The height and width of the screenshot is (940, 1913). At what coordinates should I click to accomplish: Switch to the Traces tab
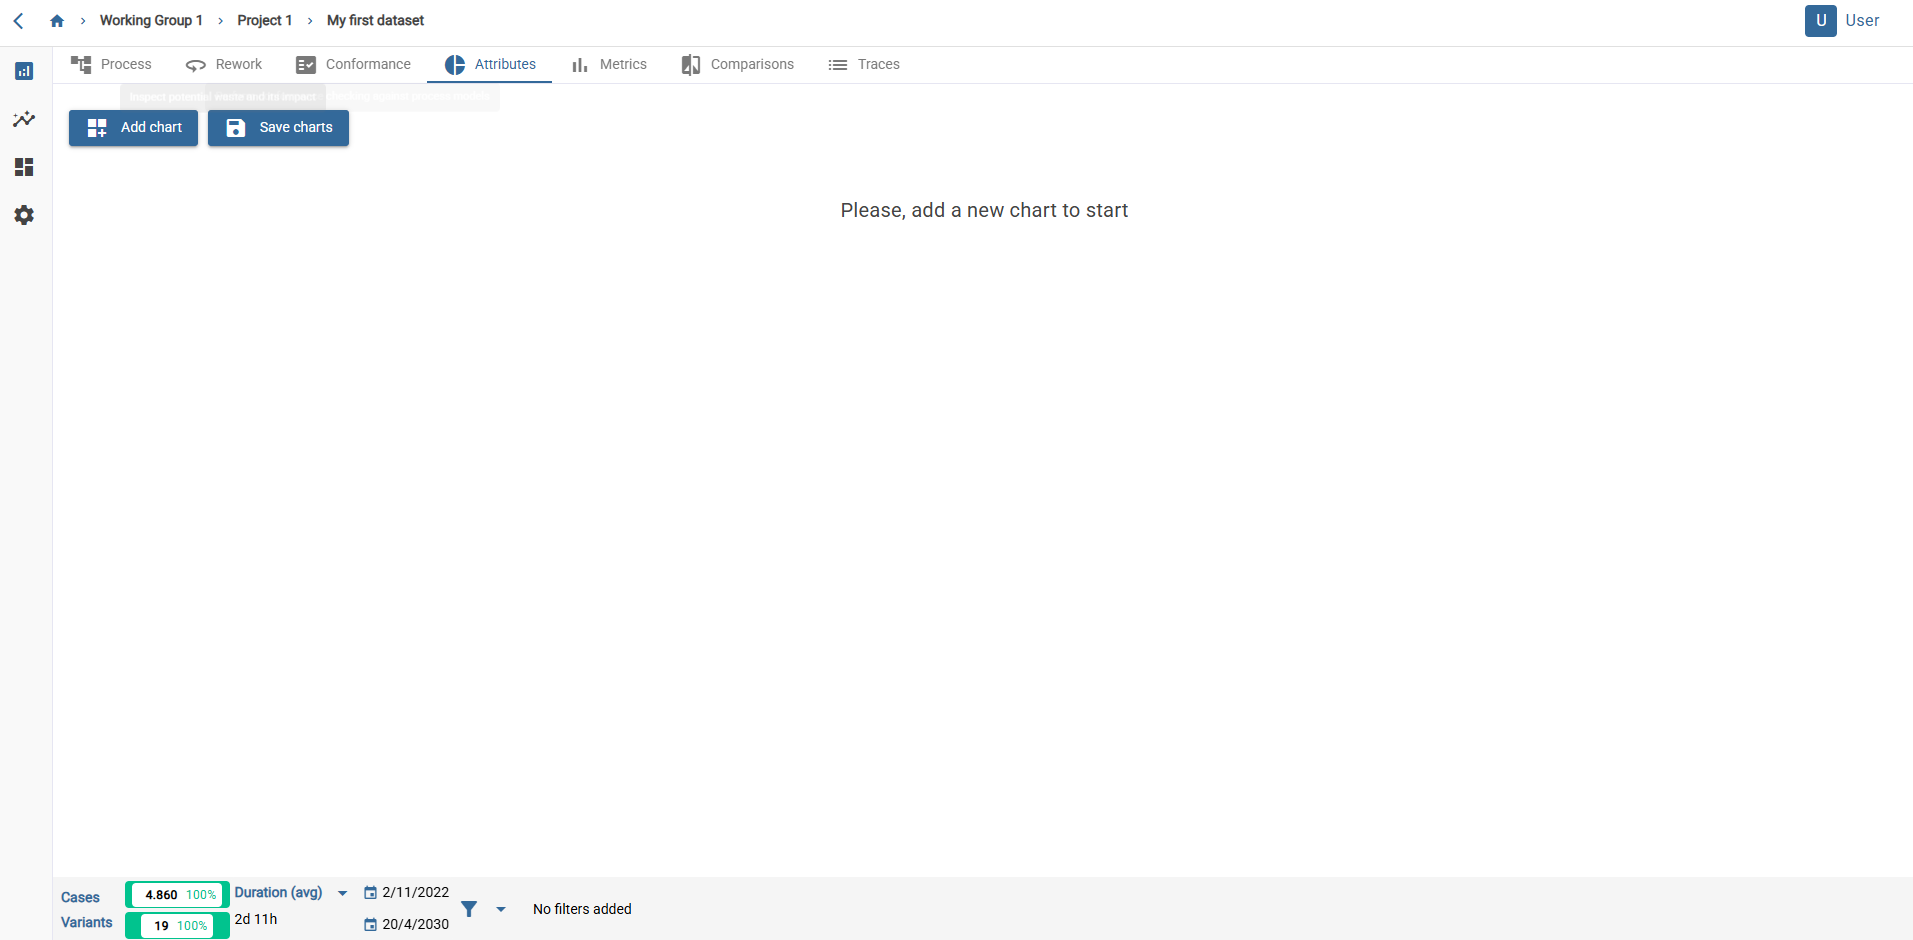coord(864,65)
